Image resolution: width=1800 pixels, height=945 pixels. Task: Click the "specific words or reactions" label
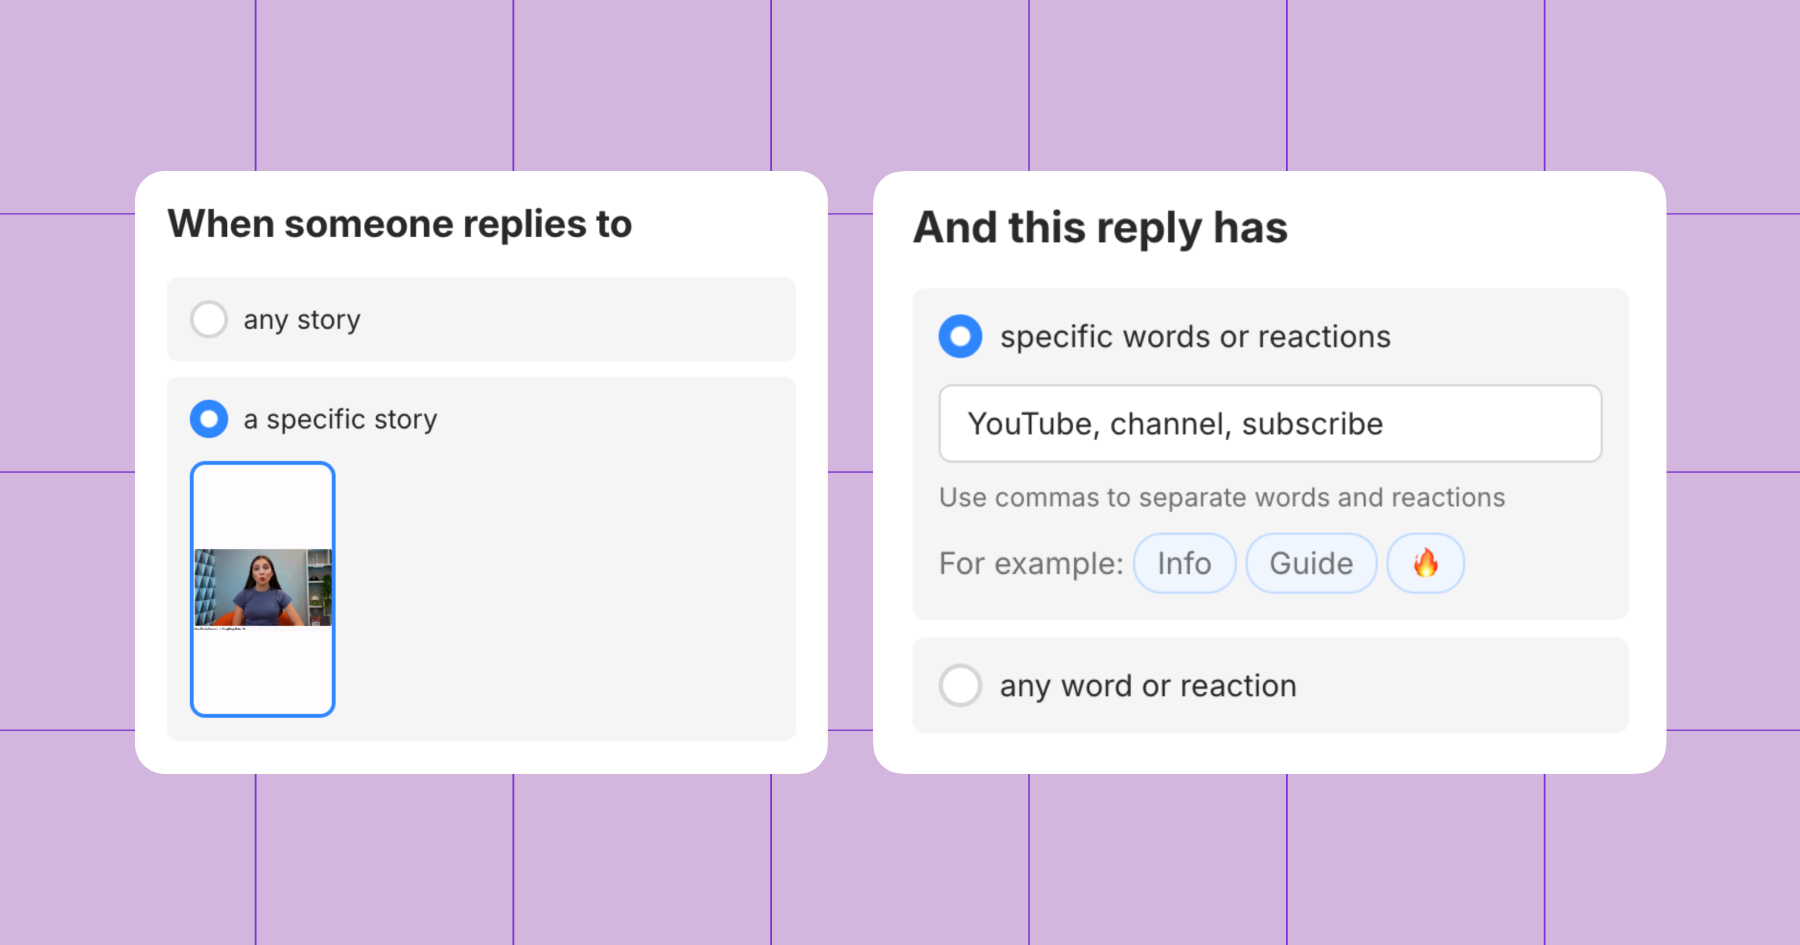click(x=1195, y=337)
